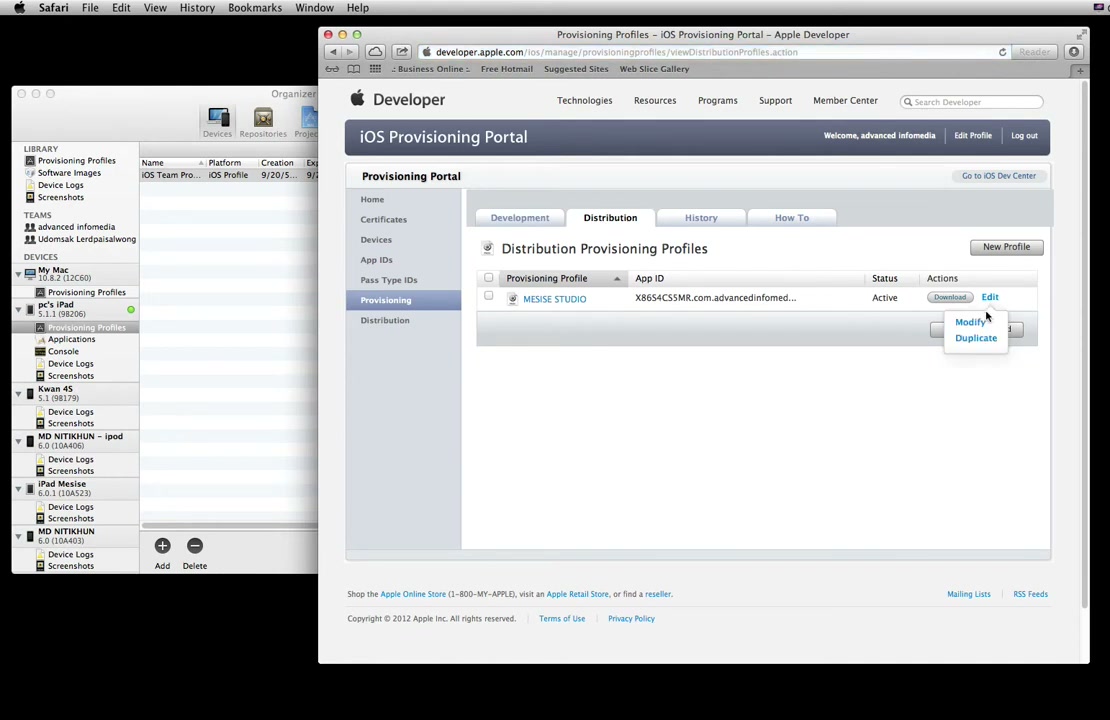Open Repositories in Organizer toolbar
The height and width of the screenshot is (720, 1110).
pyautogui.click(x=263, y=122)
